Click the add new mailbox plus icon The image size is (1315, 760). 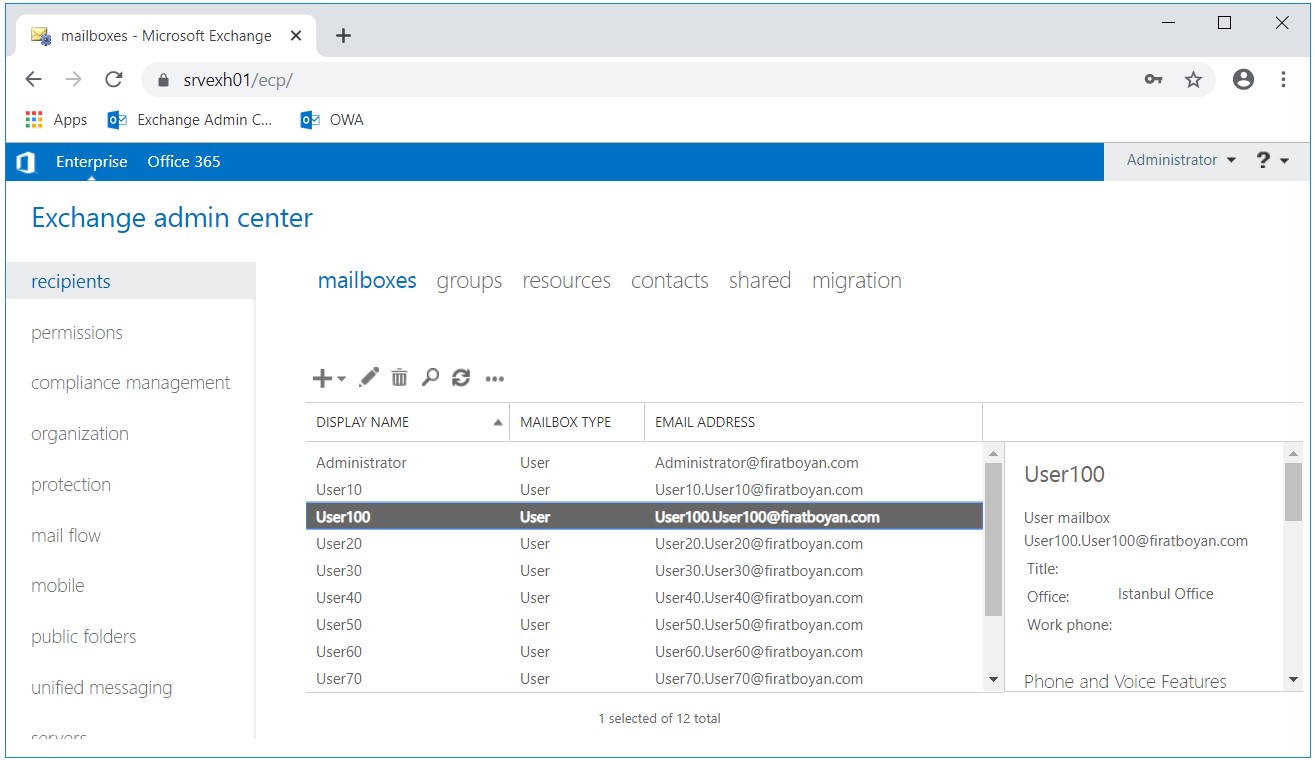322,378
